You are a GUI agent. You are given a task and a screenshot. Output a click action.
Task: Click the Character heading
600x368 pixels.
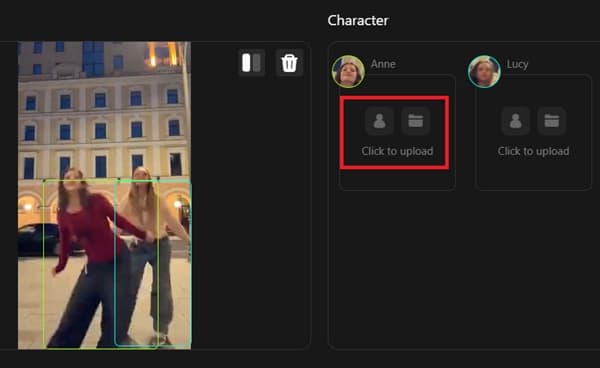pyautogui.click(x=358, y=20)
